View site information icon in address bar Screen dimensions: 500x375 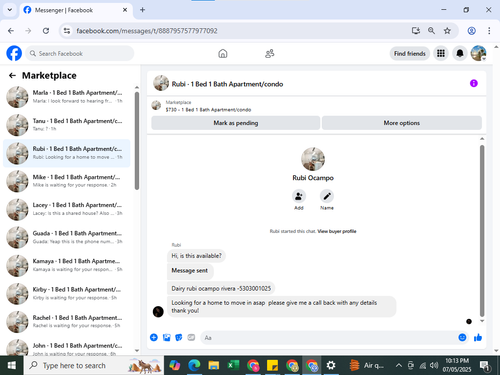point(67,31)
